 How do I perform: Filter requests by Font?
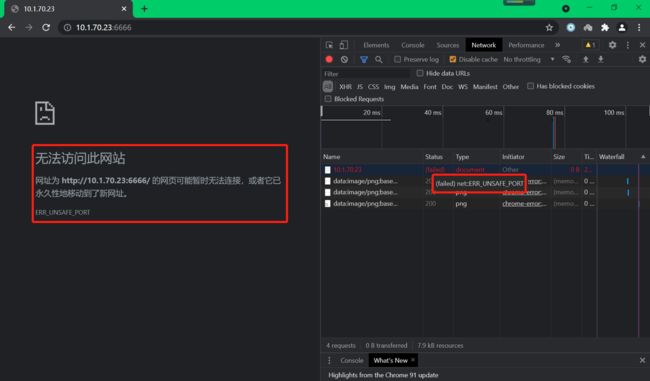pyautogui.click(x=430, y=87)
